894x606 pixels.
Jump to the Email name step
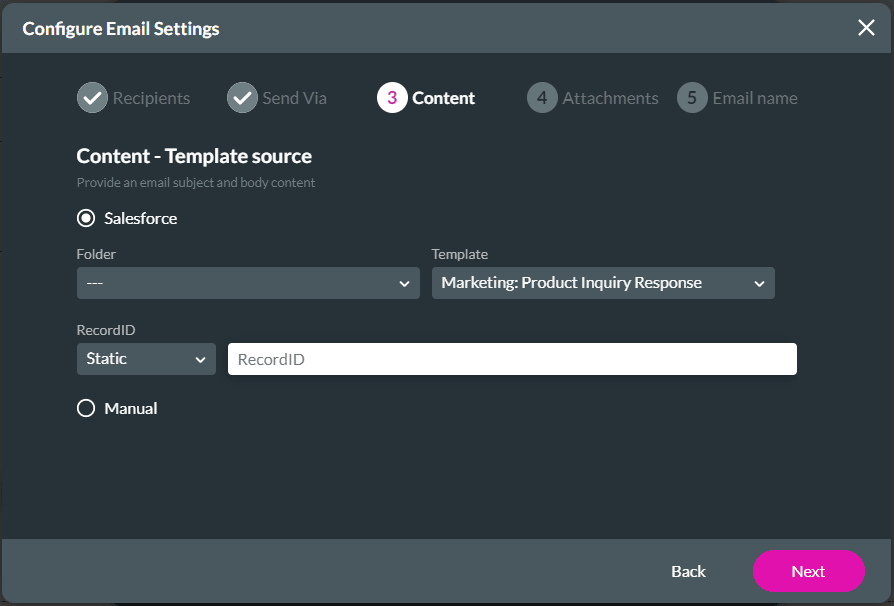coord(737,97)
